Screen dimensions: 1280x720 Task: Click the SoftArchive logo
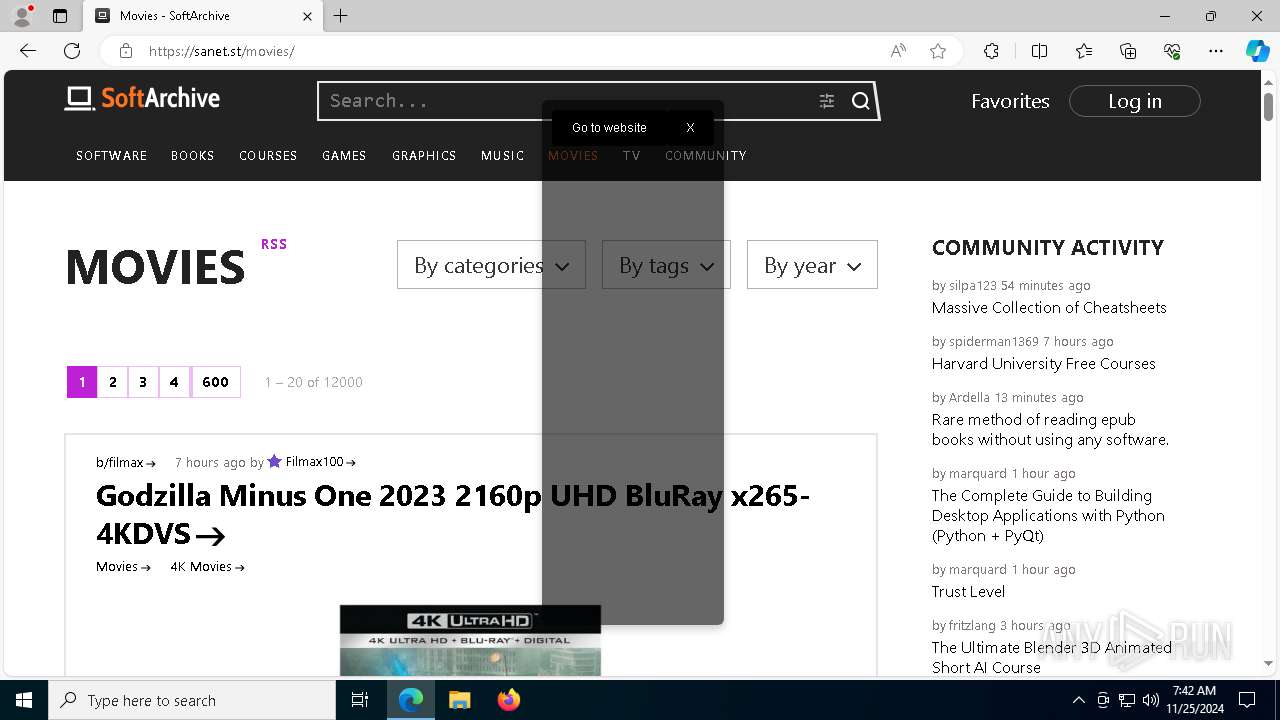[x=142, y=98]
